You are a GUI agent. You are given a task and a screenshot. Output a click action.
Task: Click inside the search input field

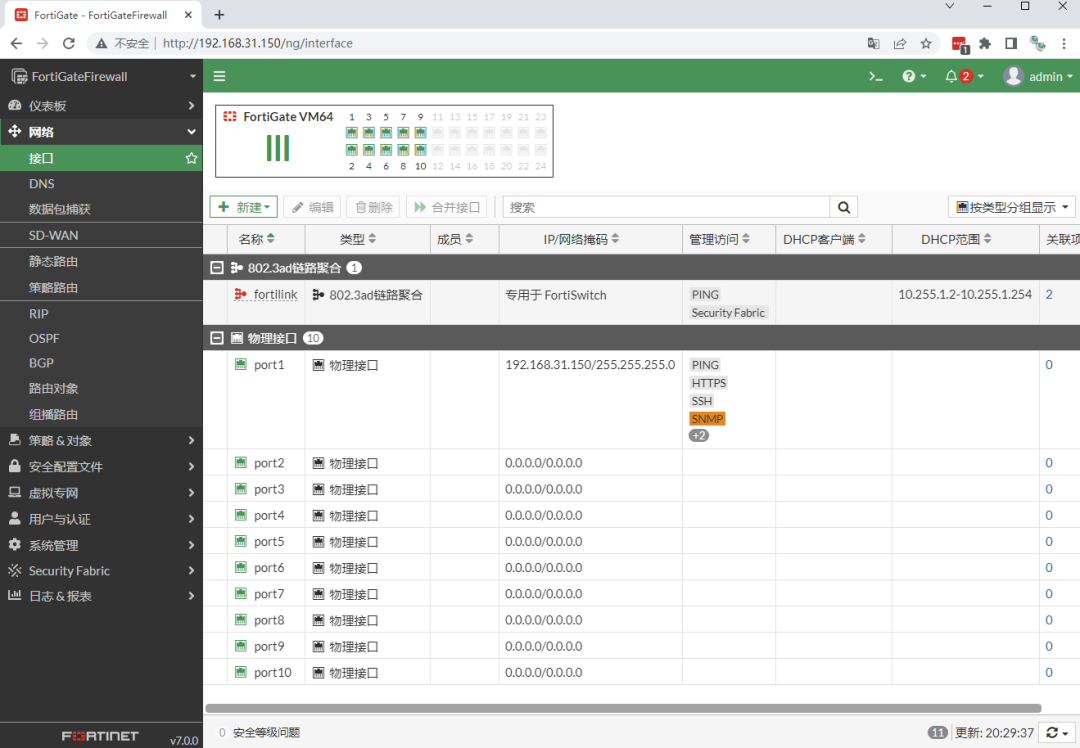tap(660, 206)
